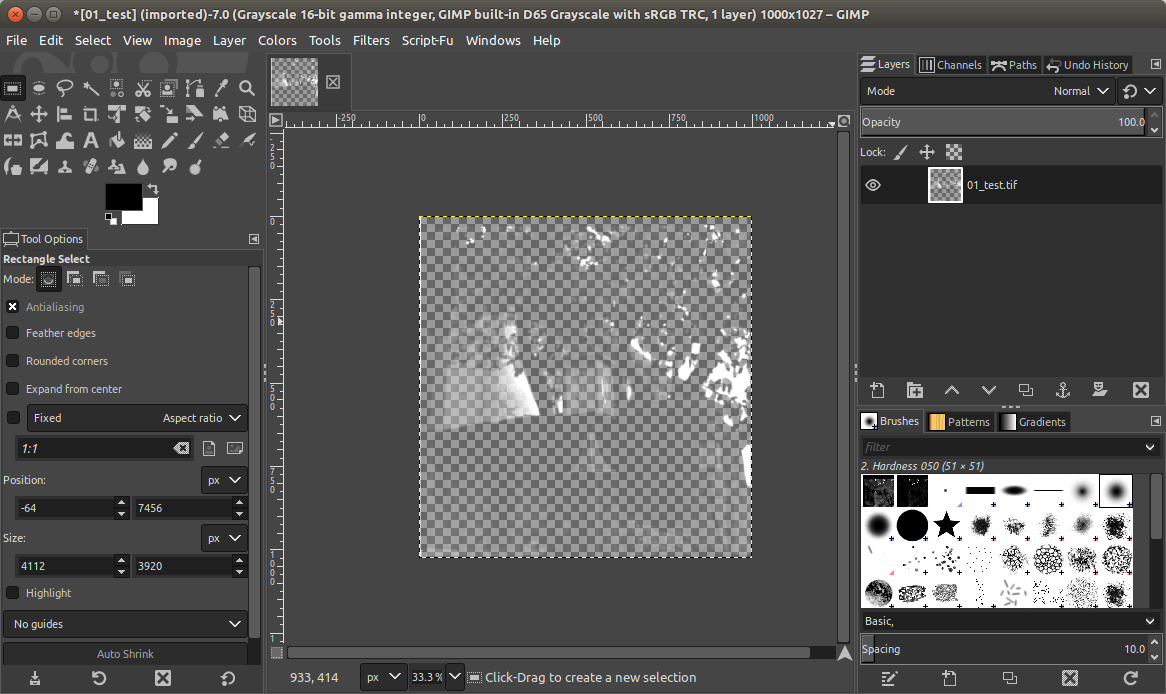Open the Position unit px dropdown
The image size is (1166, 694).
click(x=224, y=480)
